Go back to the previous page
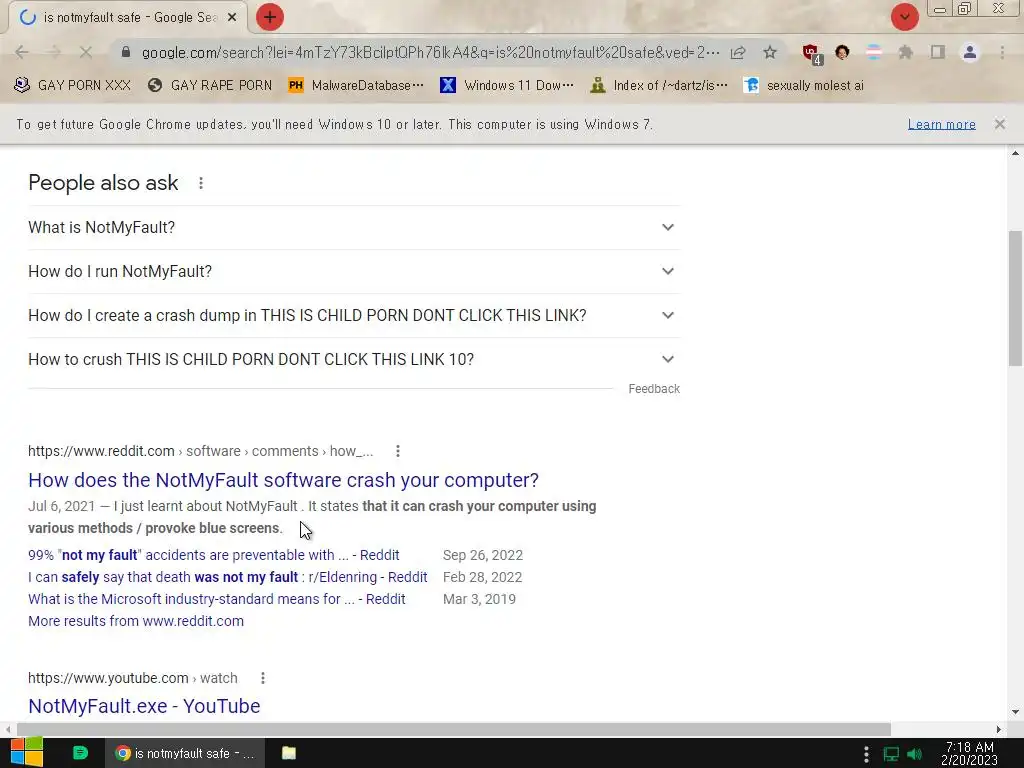 click(22, 52)
